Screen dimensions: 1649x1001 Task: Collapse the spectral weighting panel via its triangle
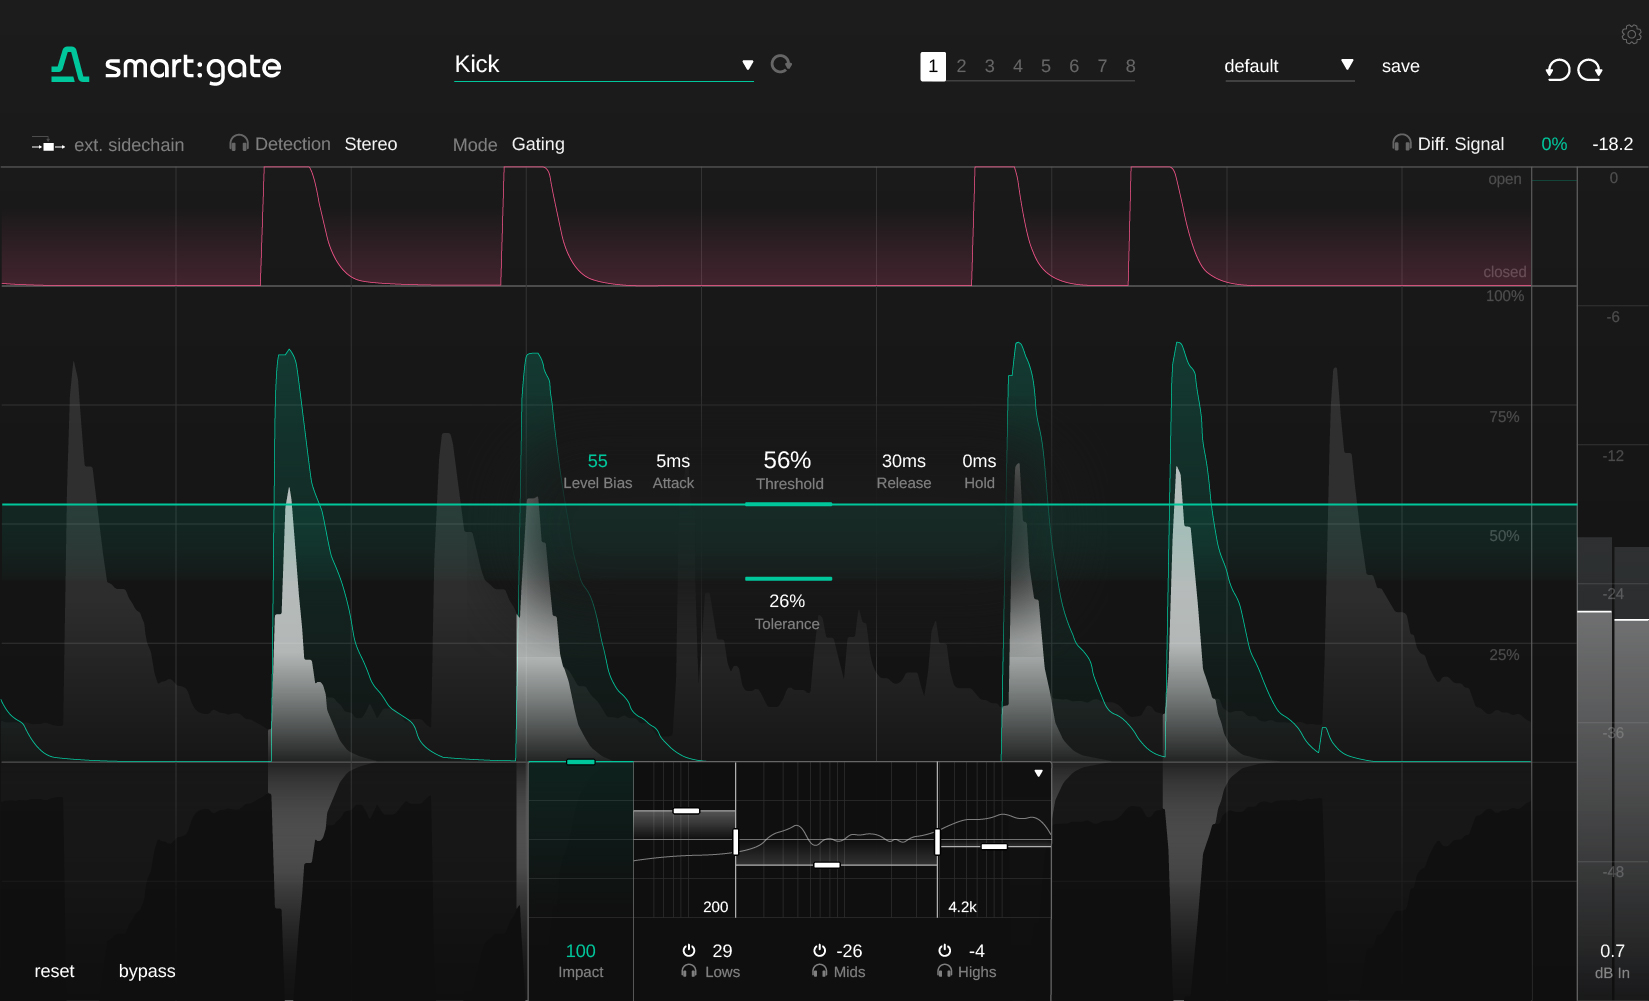coord(1039,772)
